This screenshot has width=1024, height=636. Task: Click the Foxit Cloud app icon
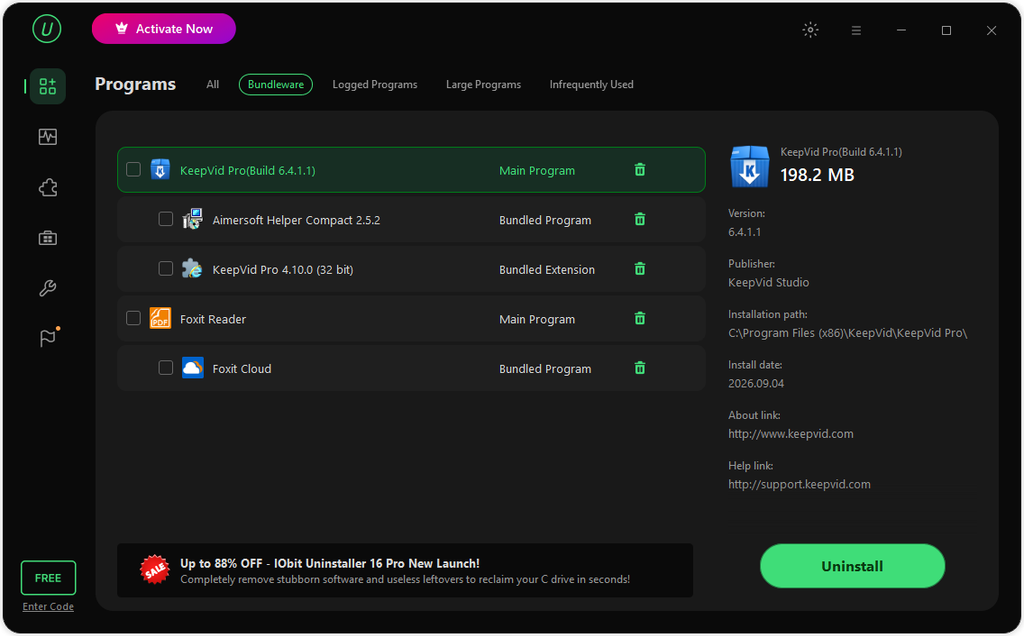(193, 368)
